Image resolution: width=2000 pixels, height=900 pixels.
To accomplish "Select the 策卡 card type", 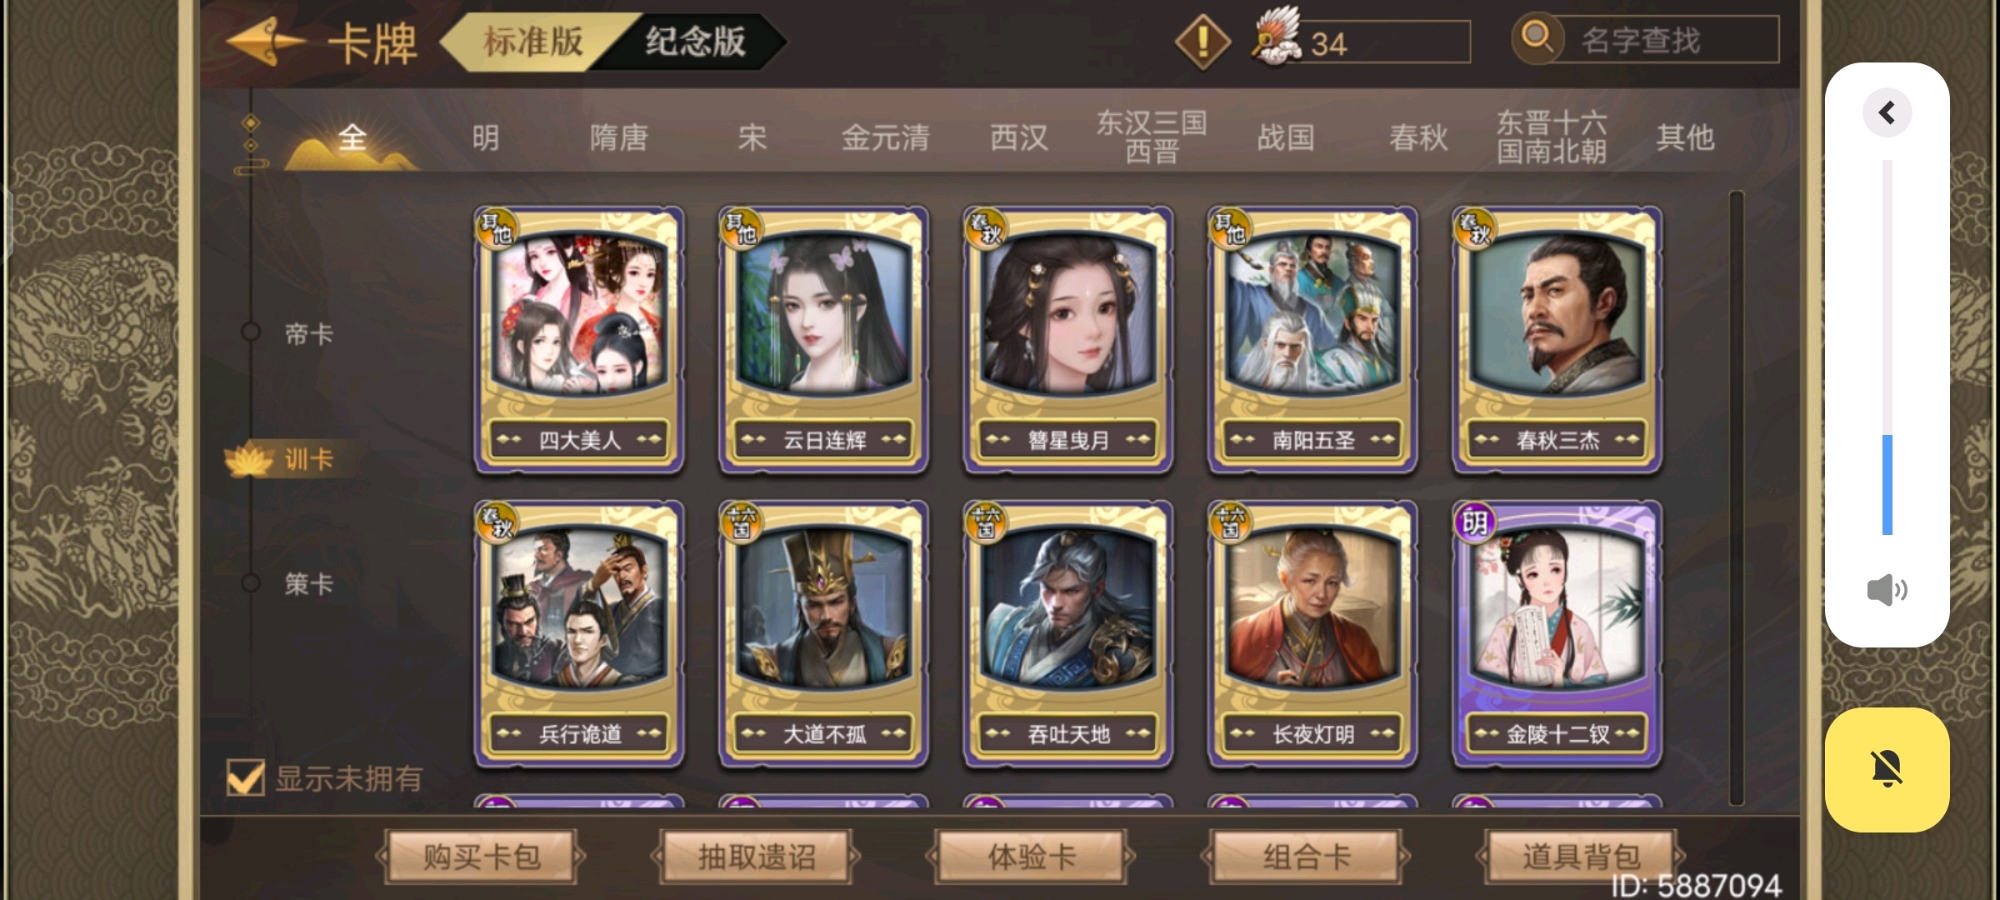I will (x=308, y=584).
